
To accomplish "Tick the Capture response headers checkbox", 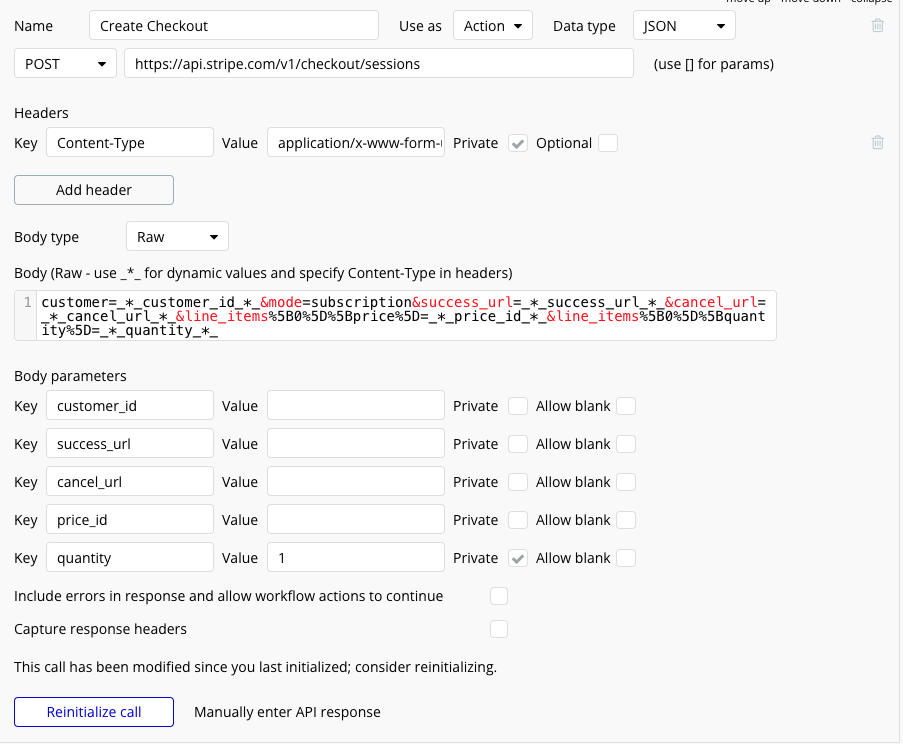I will coord(499,629).
